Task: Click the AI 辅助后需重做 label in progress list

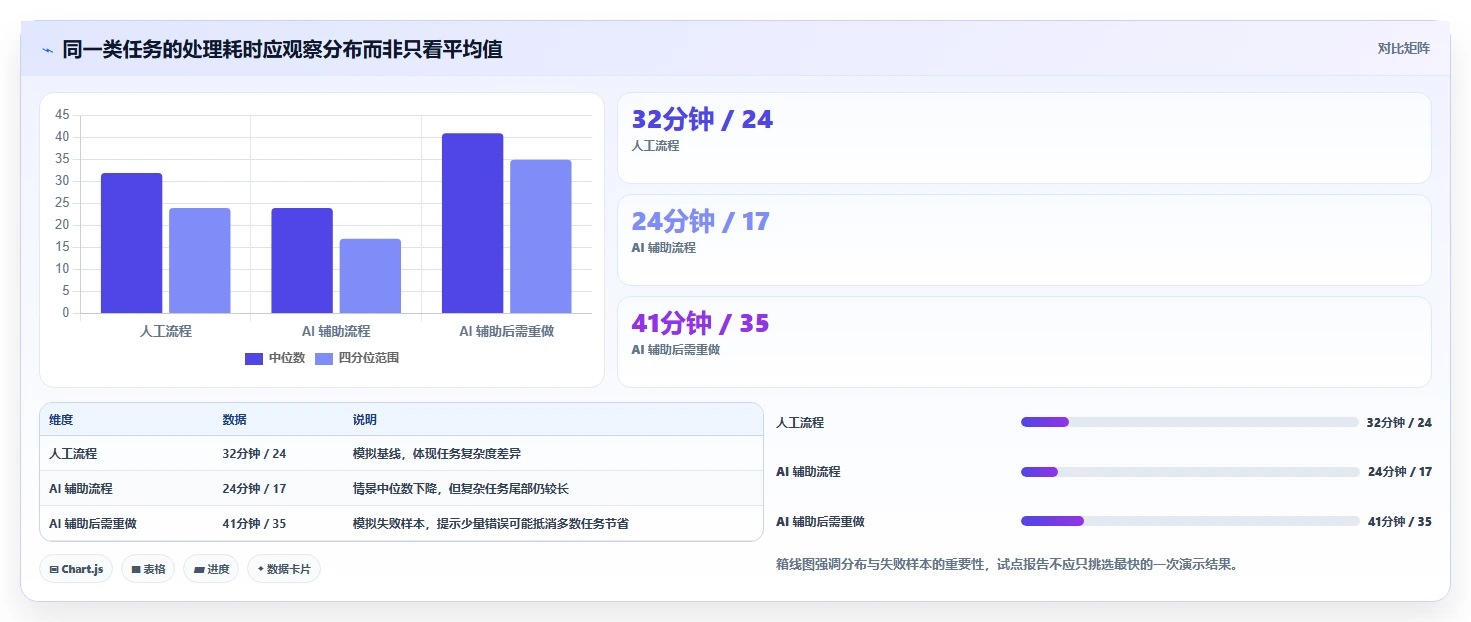Action: pos(820,522)
